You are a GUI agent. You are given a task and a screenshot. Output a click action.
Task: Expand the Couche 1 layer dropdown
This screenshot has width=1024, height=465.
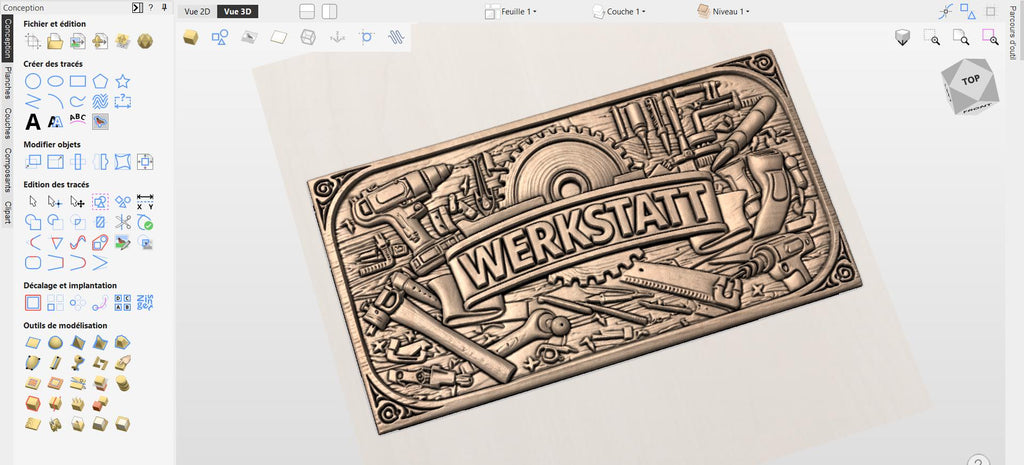[x=619, y=12]
